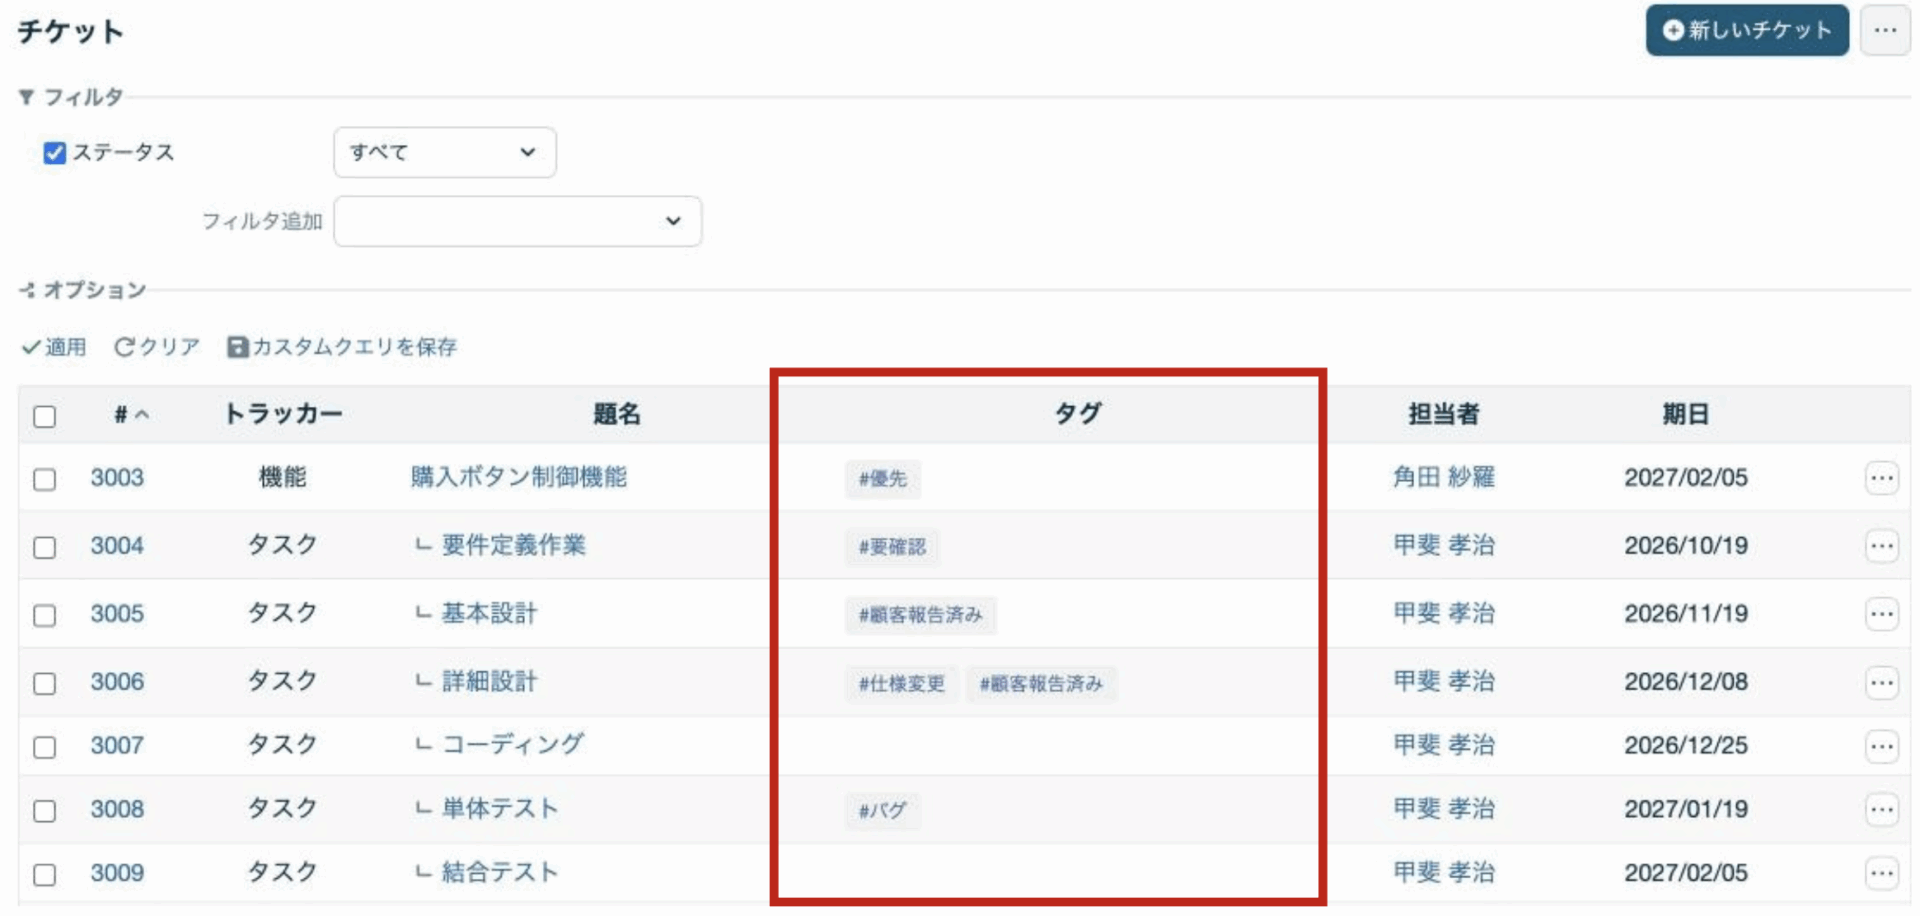Open row actions menu for ticket 3009
This screenshot has width=1920, height=916.
pos(1882,873)
